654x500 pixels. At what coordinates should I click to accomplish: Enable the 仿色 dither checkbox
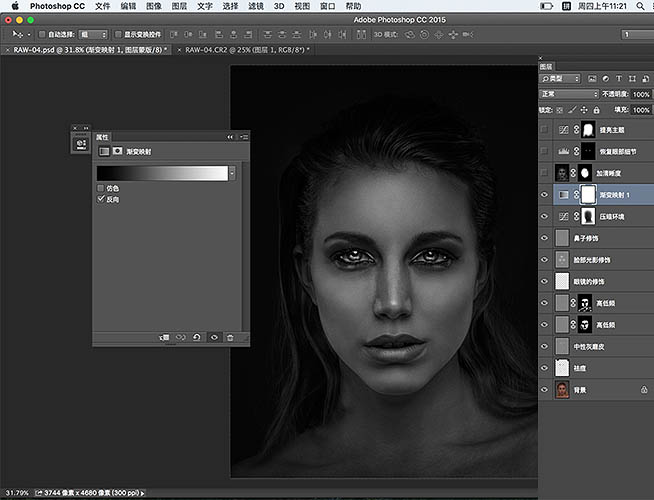click(100, 188)
